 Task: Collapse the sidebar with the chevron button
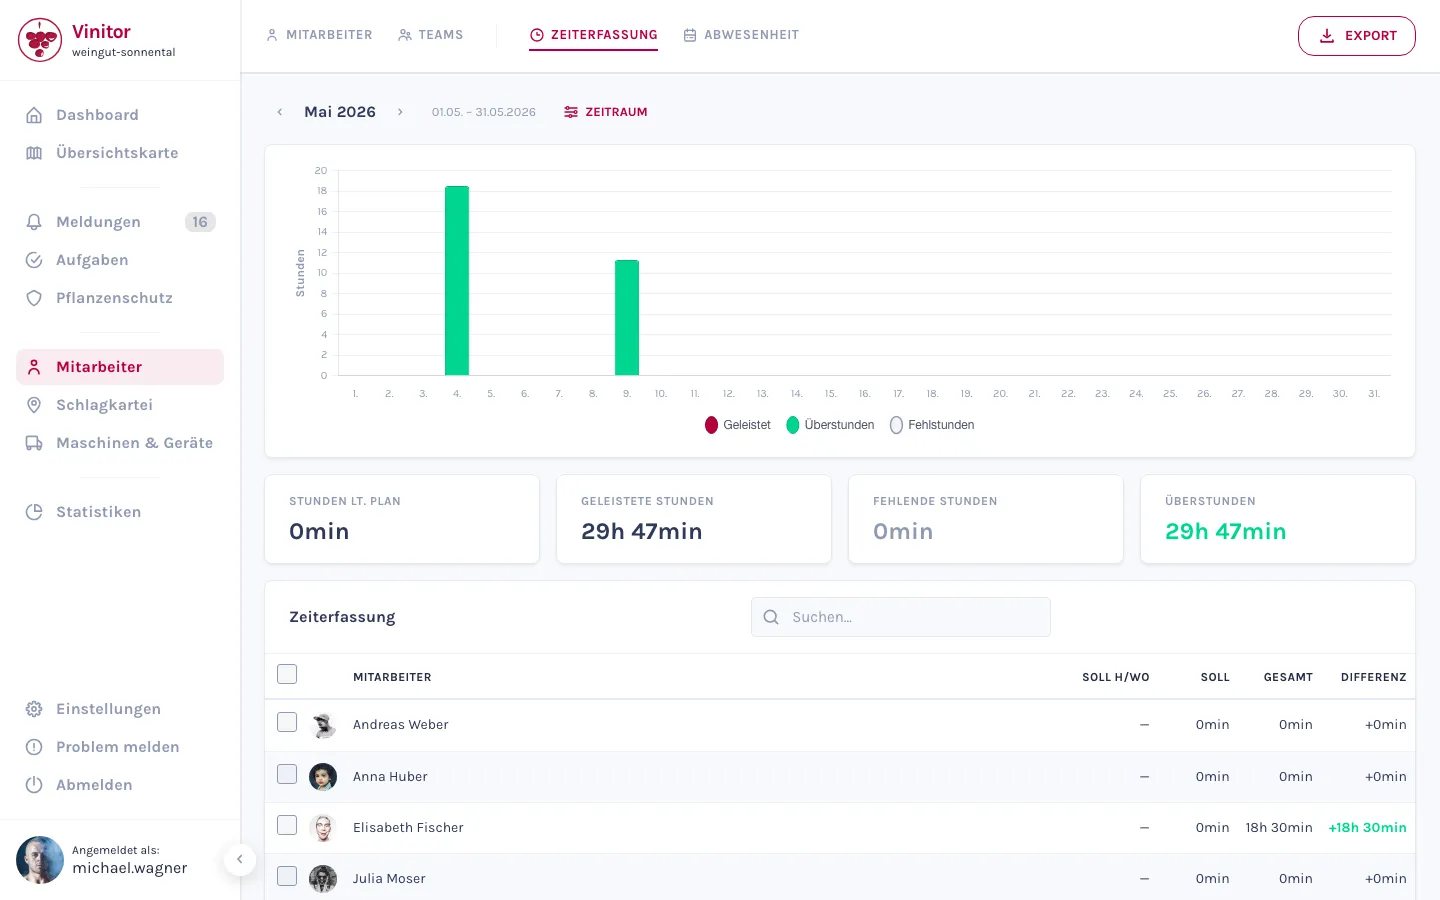(x=240, y=859)
